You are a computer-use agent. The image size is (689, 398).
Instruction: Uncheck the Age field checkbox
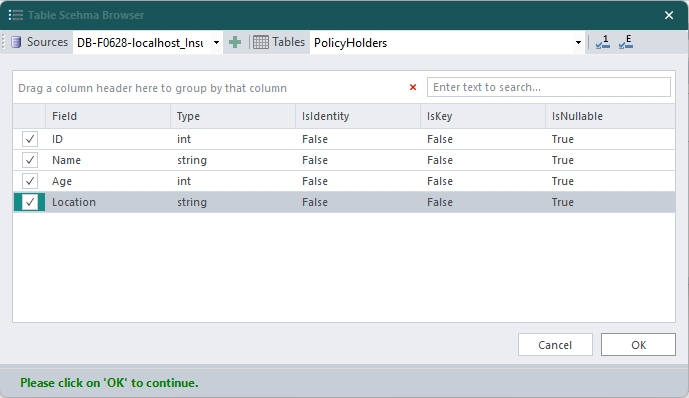pyautogui.click(x=30, y=181)
